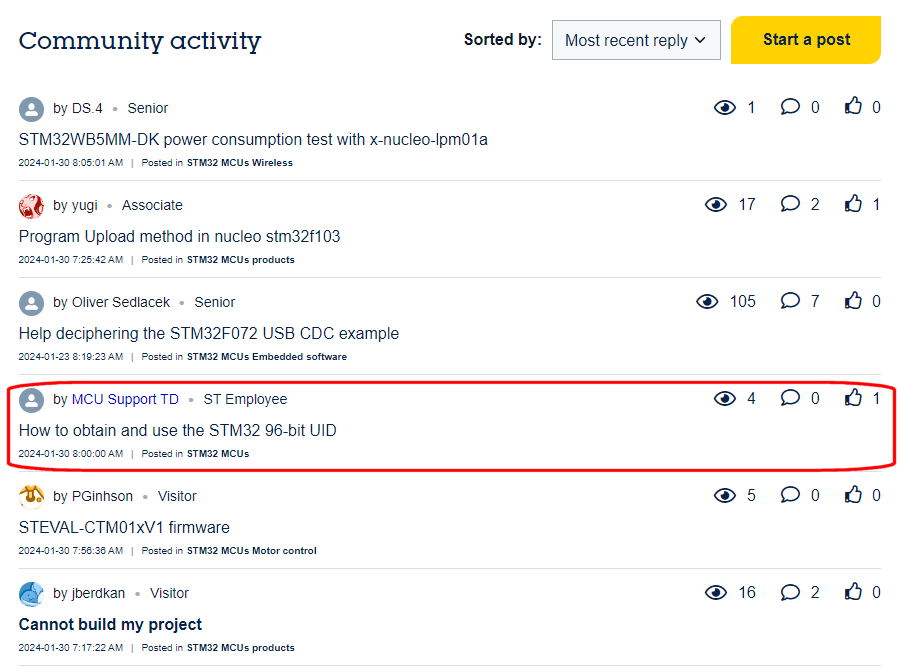
Task: Click jberdkan's blue avatar icon
Action: (x=32, y=594)
